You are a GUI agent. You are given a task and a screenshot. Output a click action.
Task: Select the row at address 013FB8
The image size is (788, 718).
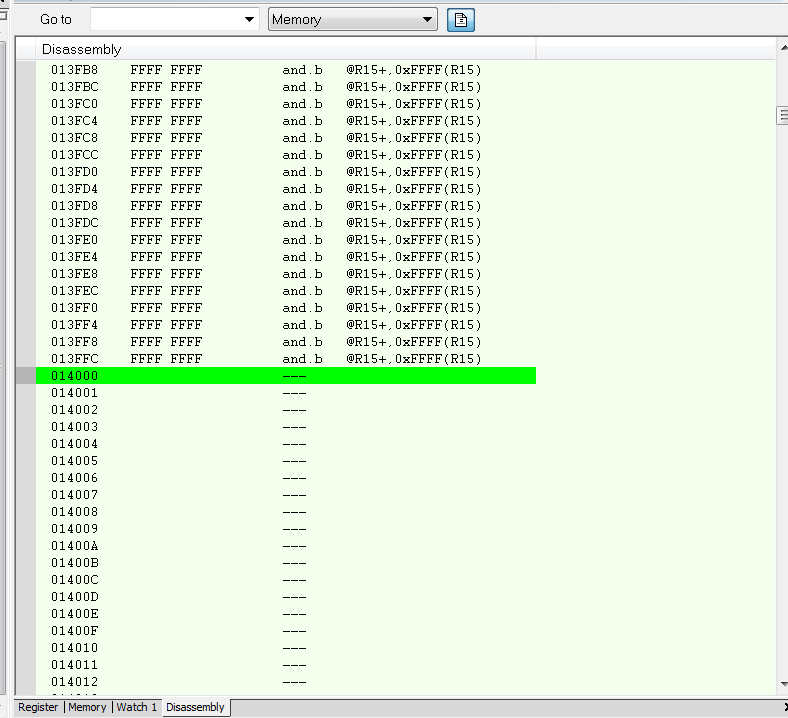[285, 70]
